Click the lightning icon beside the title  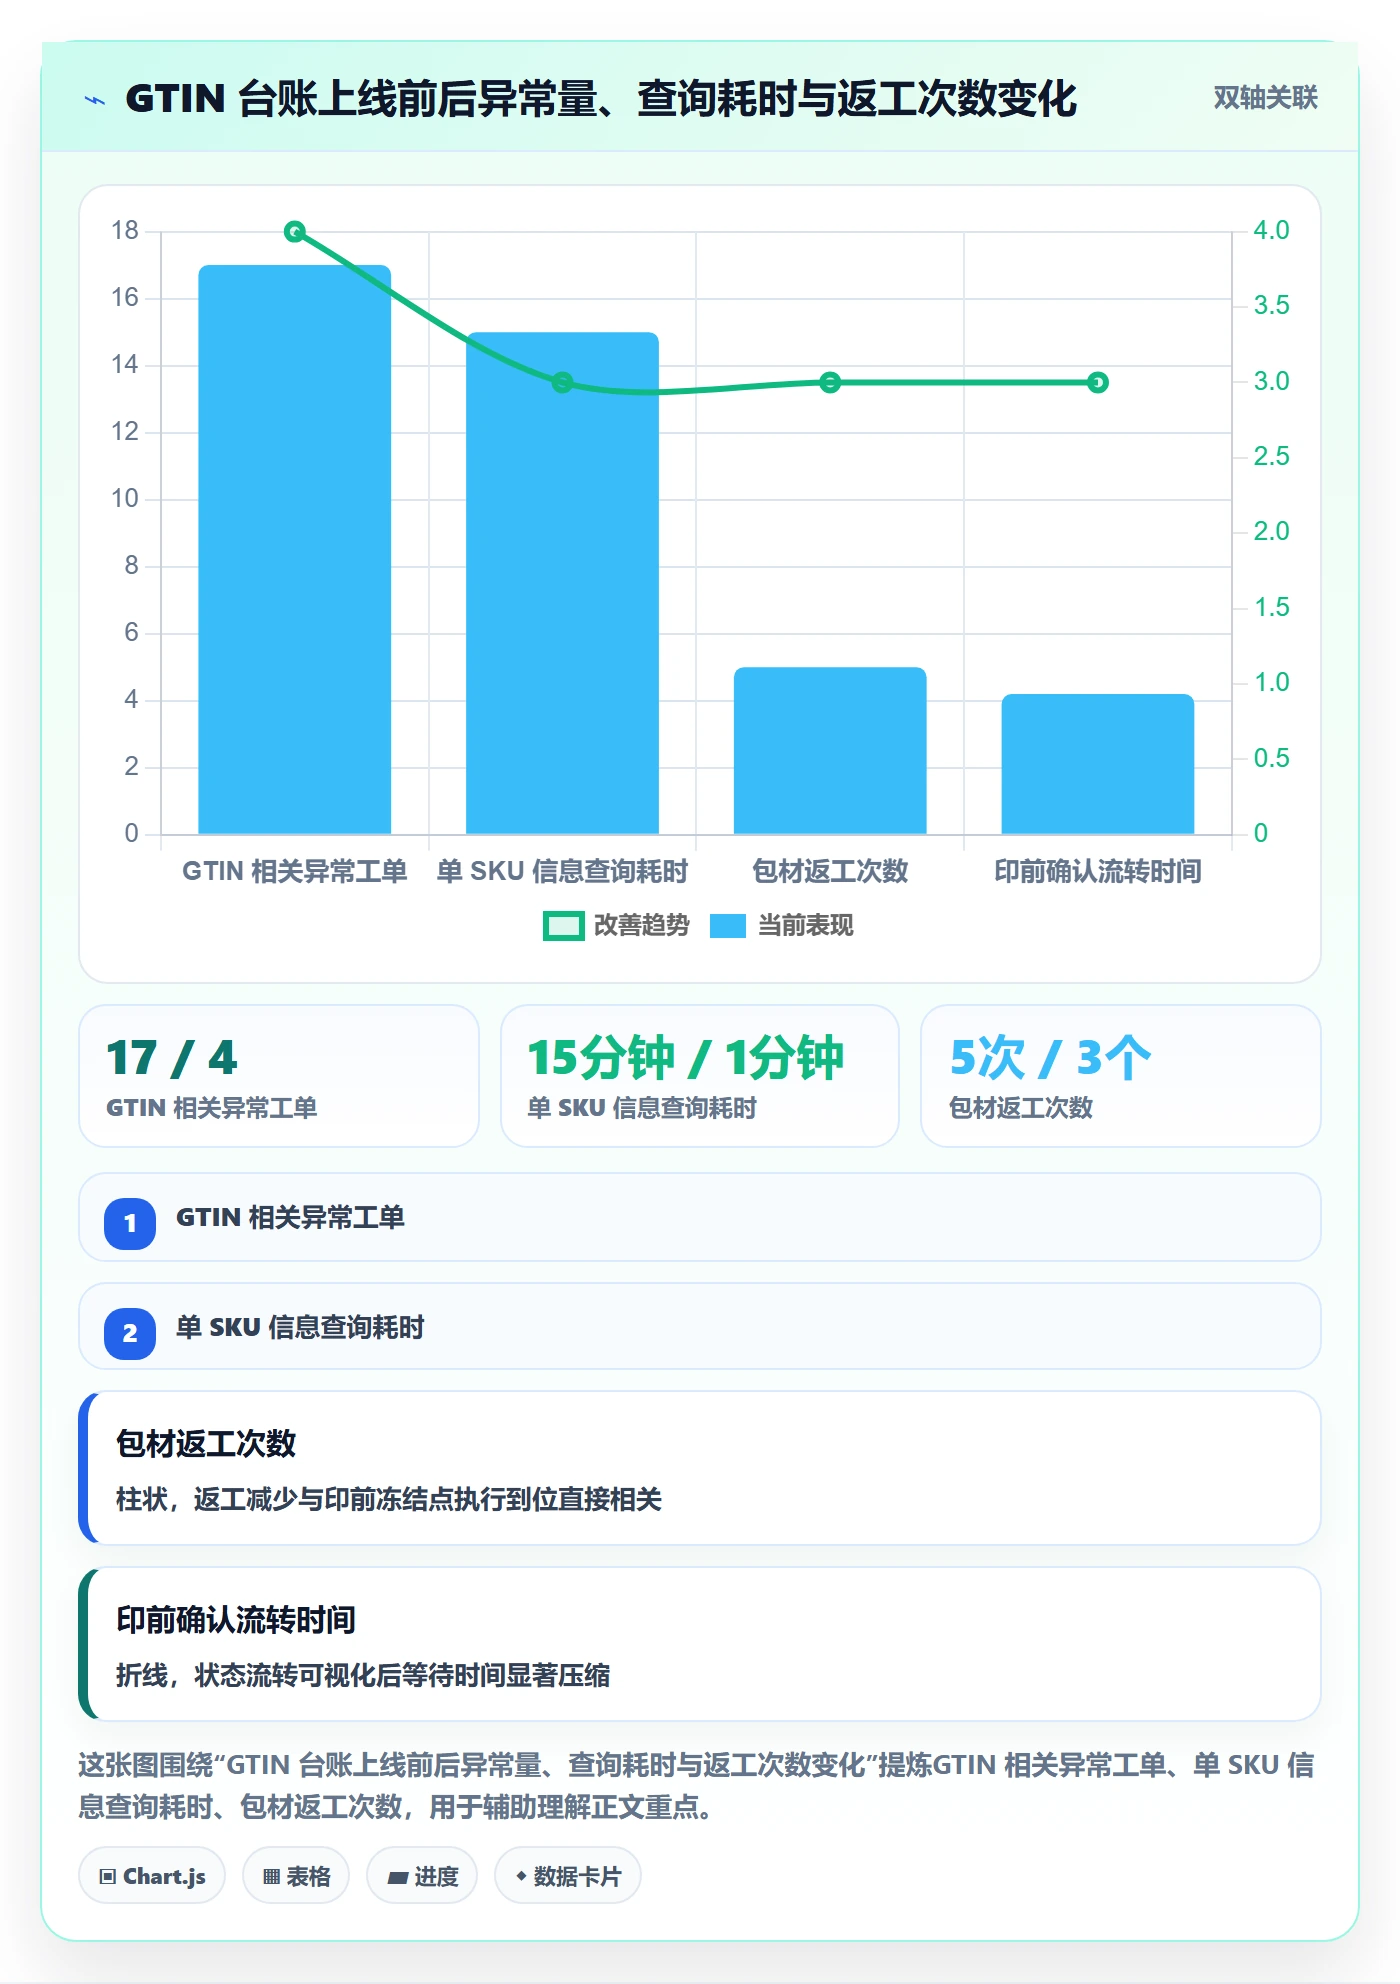tap(95, 100)
